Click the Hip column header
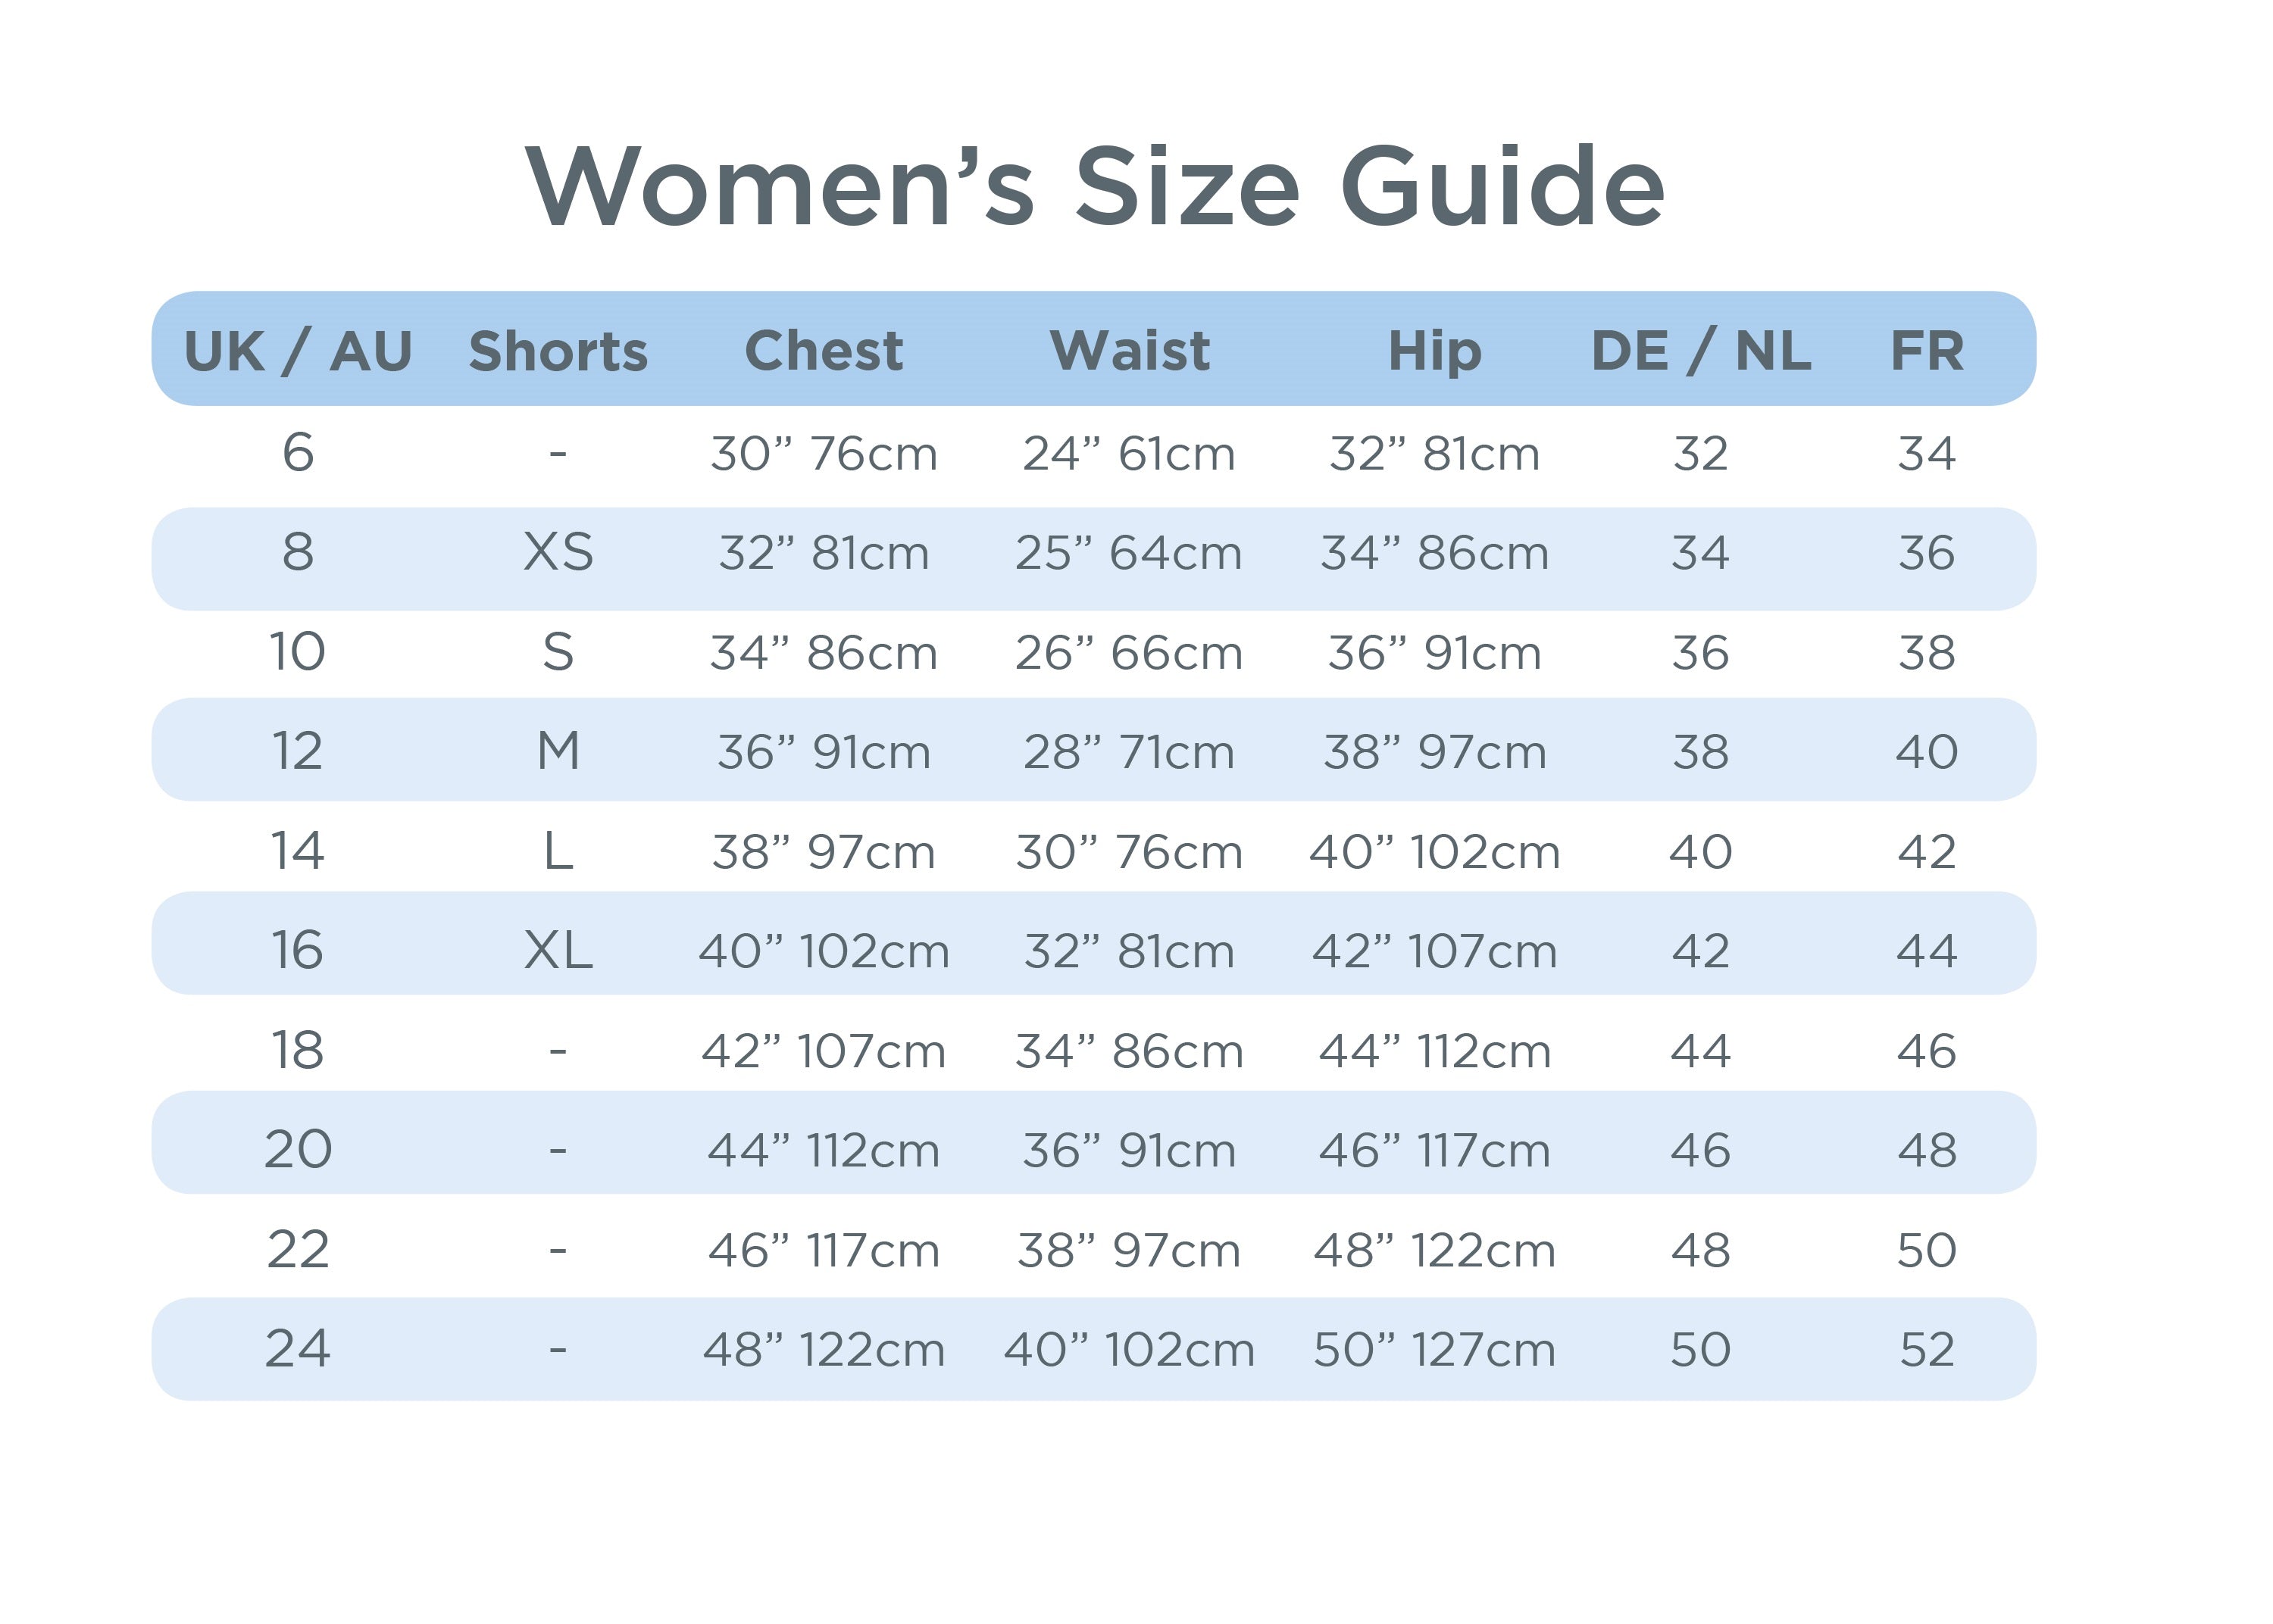This screenshot has height=1624, width=2273. 1434,351
